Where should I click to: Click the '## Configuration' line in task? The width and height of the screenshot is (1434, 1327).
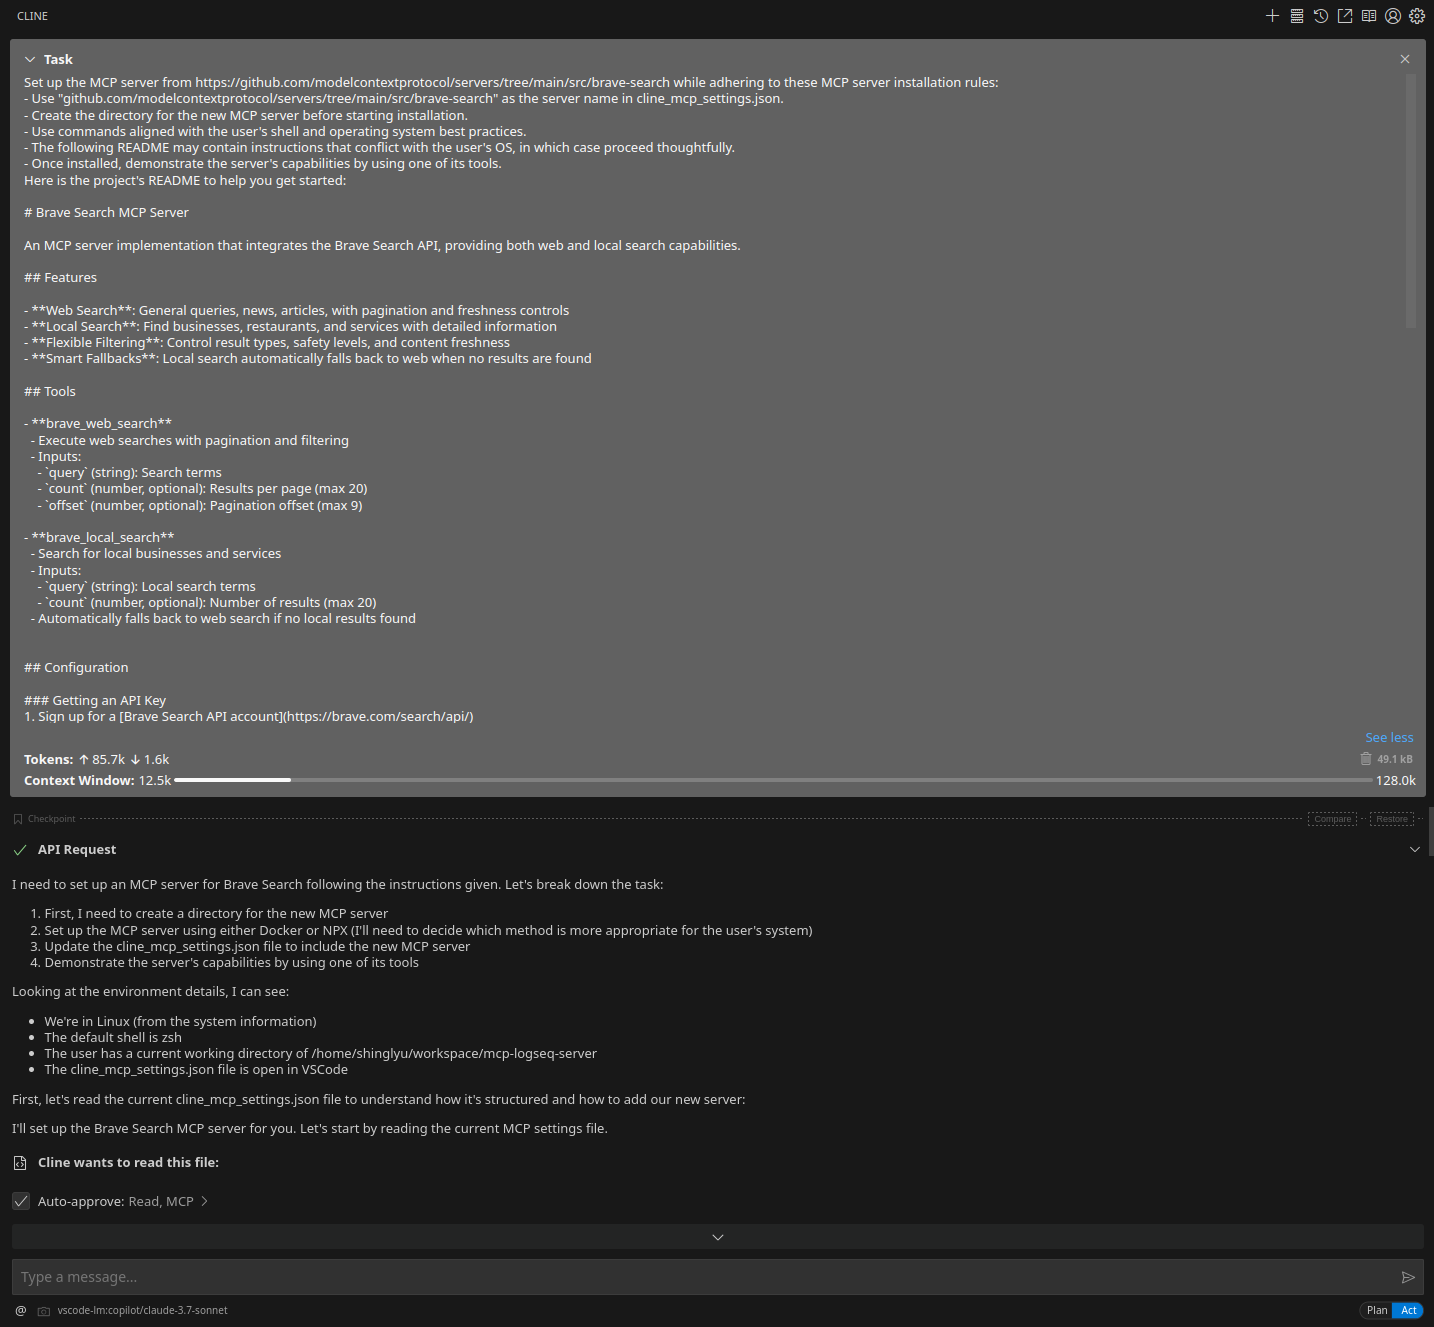[76, 668]
